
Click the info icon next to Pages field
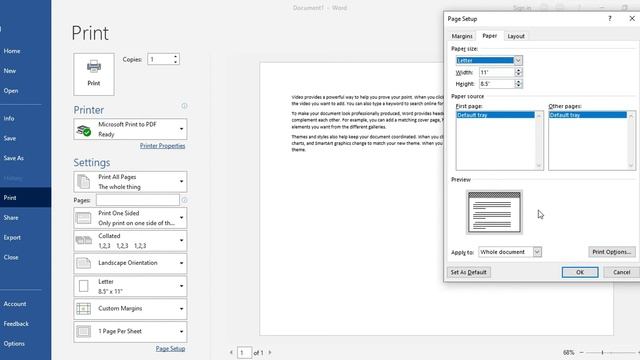[x=184, y=200]
